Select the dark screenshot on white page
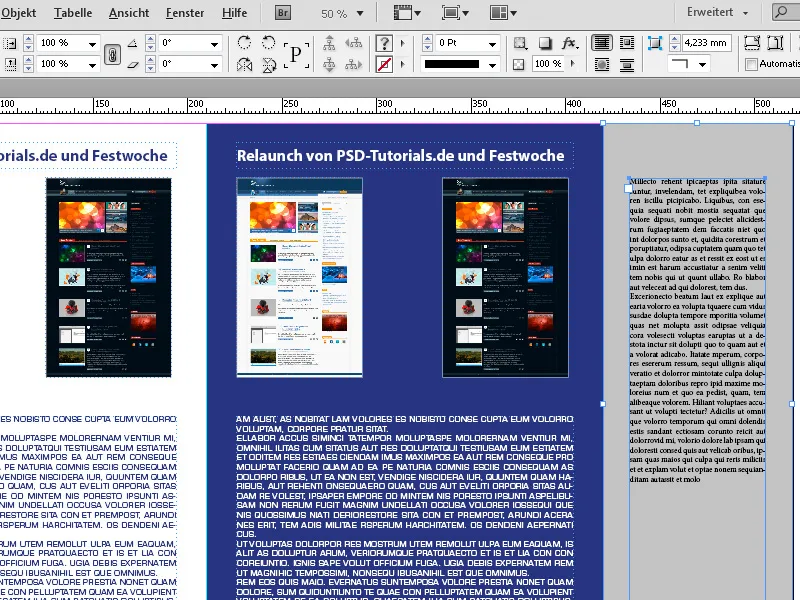The image size is (800, 600). pyautogui.click(x=109, y=278)
